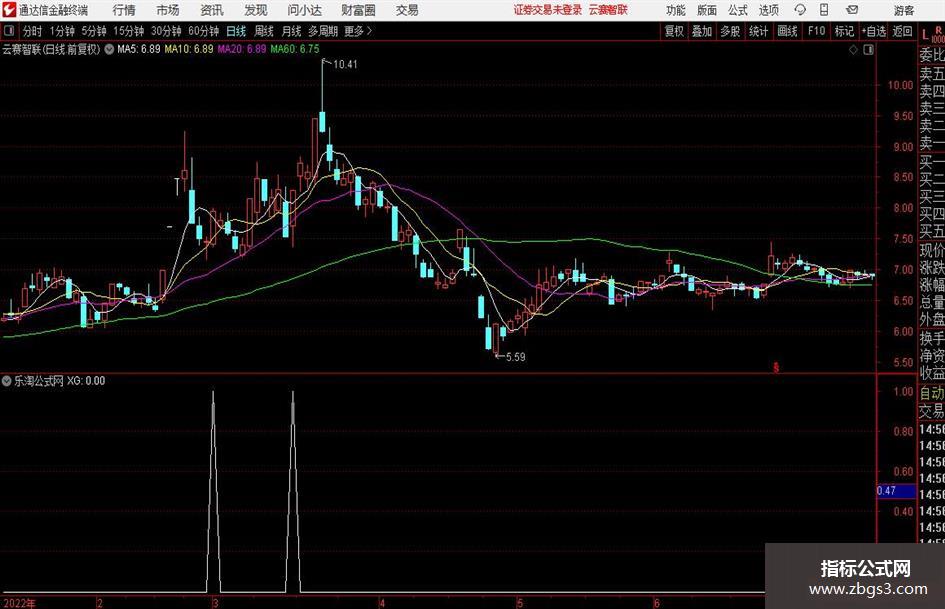Switch to the 5分钟 period tab
Image resolution: width=945 pixels, height=609 pixels.
tap(94, 31)
